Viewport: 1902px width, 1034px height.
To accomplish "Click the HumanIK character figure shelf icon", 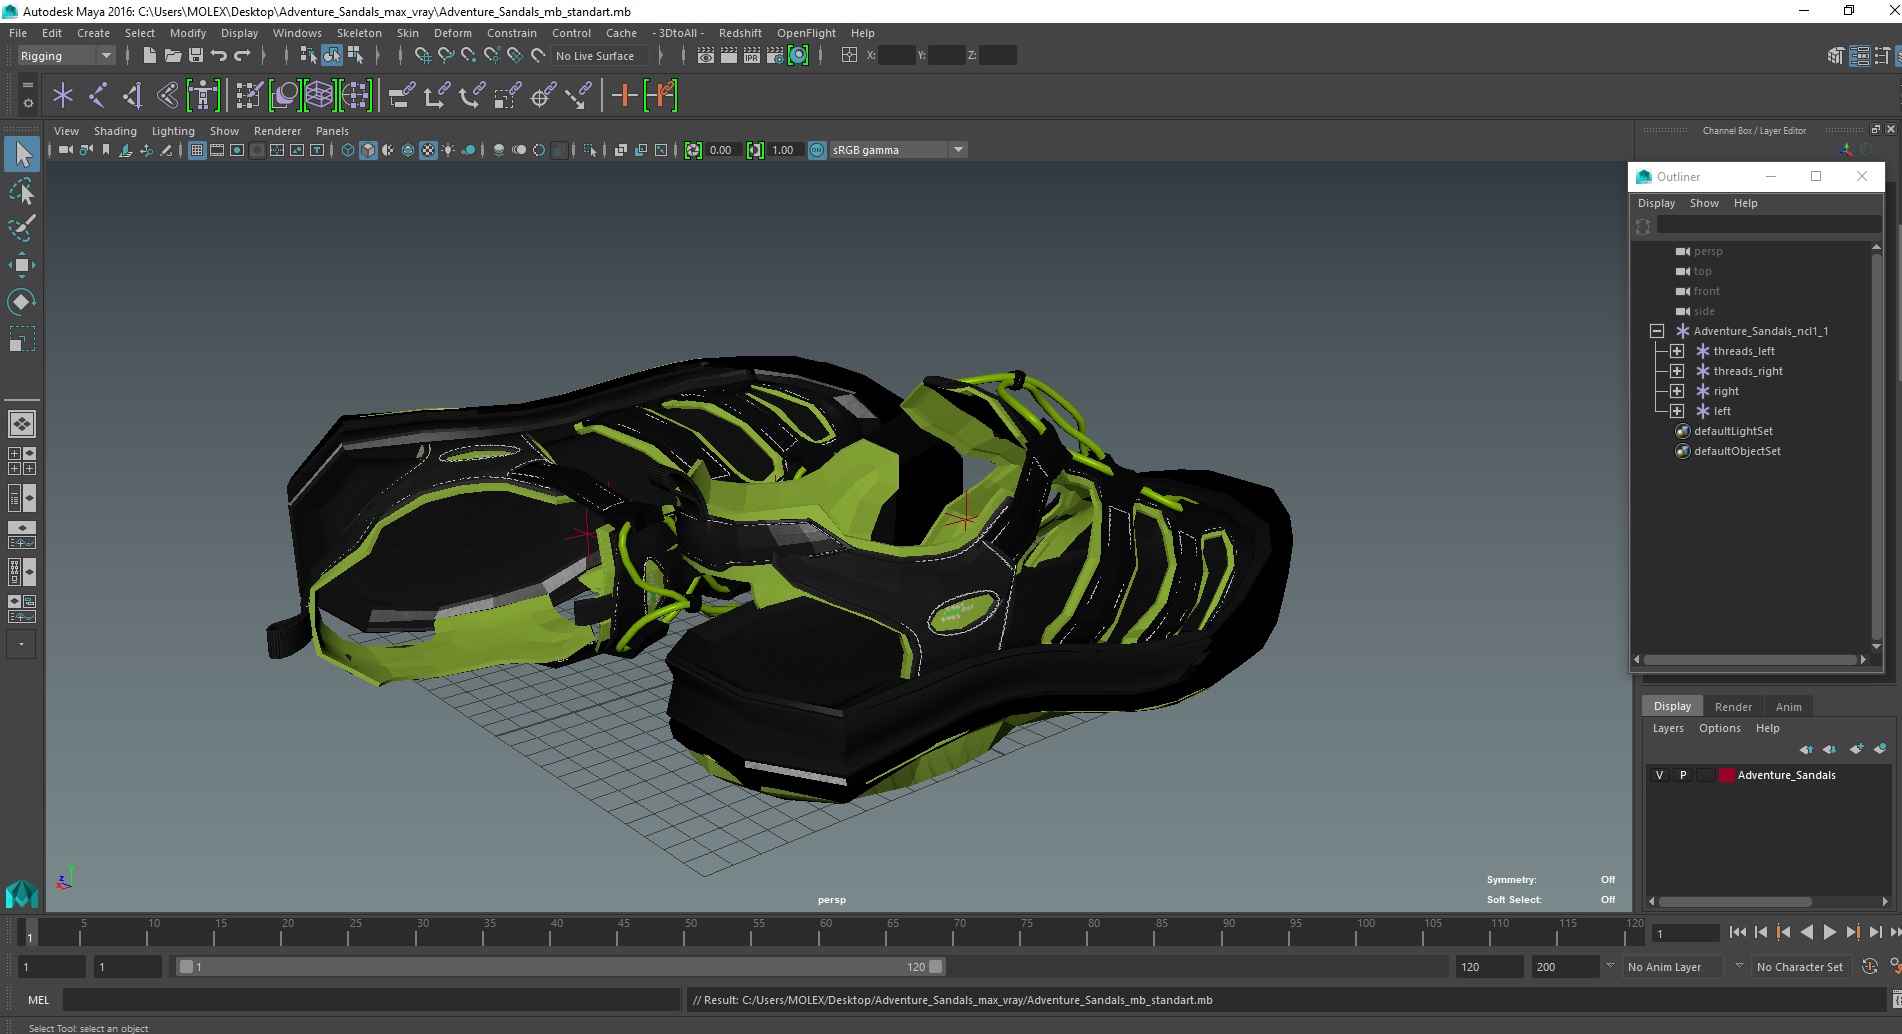I will [x=203, y=96].
